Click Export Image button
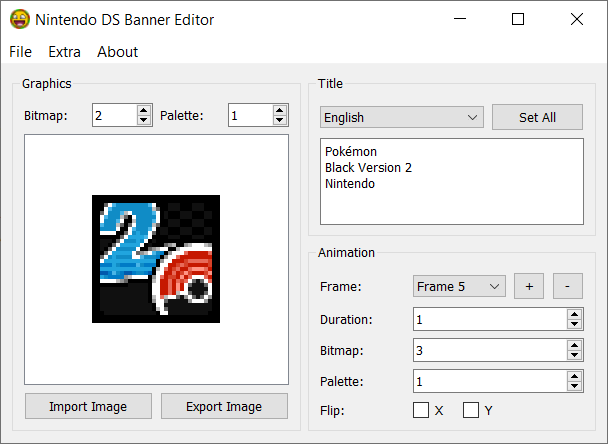The height and width of the screenshot is (444, 608). coord(224,406)
